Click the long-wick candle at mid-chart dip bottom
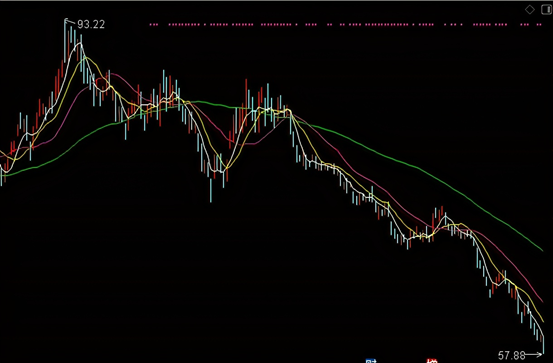 pos(211,190)
